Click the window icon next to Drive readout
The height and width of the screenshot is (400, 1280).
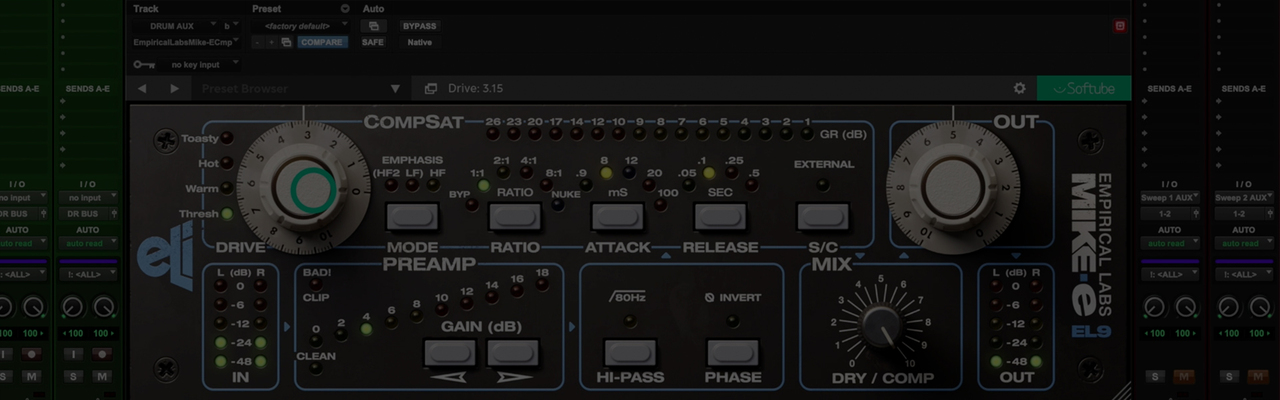click(430, 88)
